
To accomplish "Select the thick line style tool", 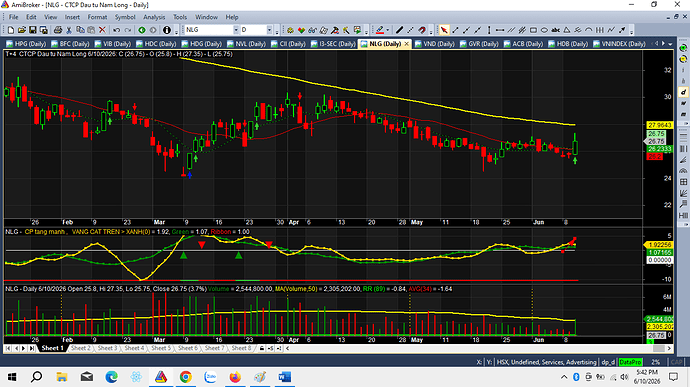I will [x=399, y=30].
